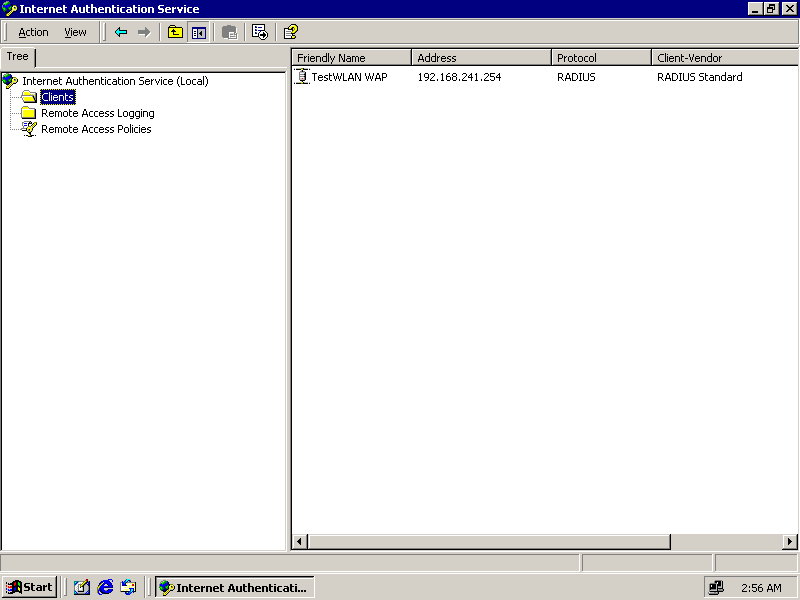Sort by Friendly Name column header
Viewport: 800px width, 600px height.
350,58
